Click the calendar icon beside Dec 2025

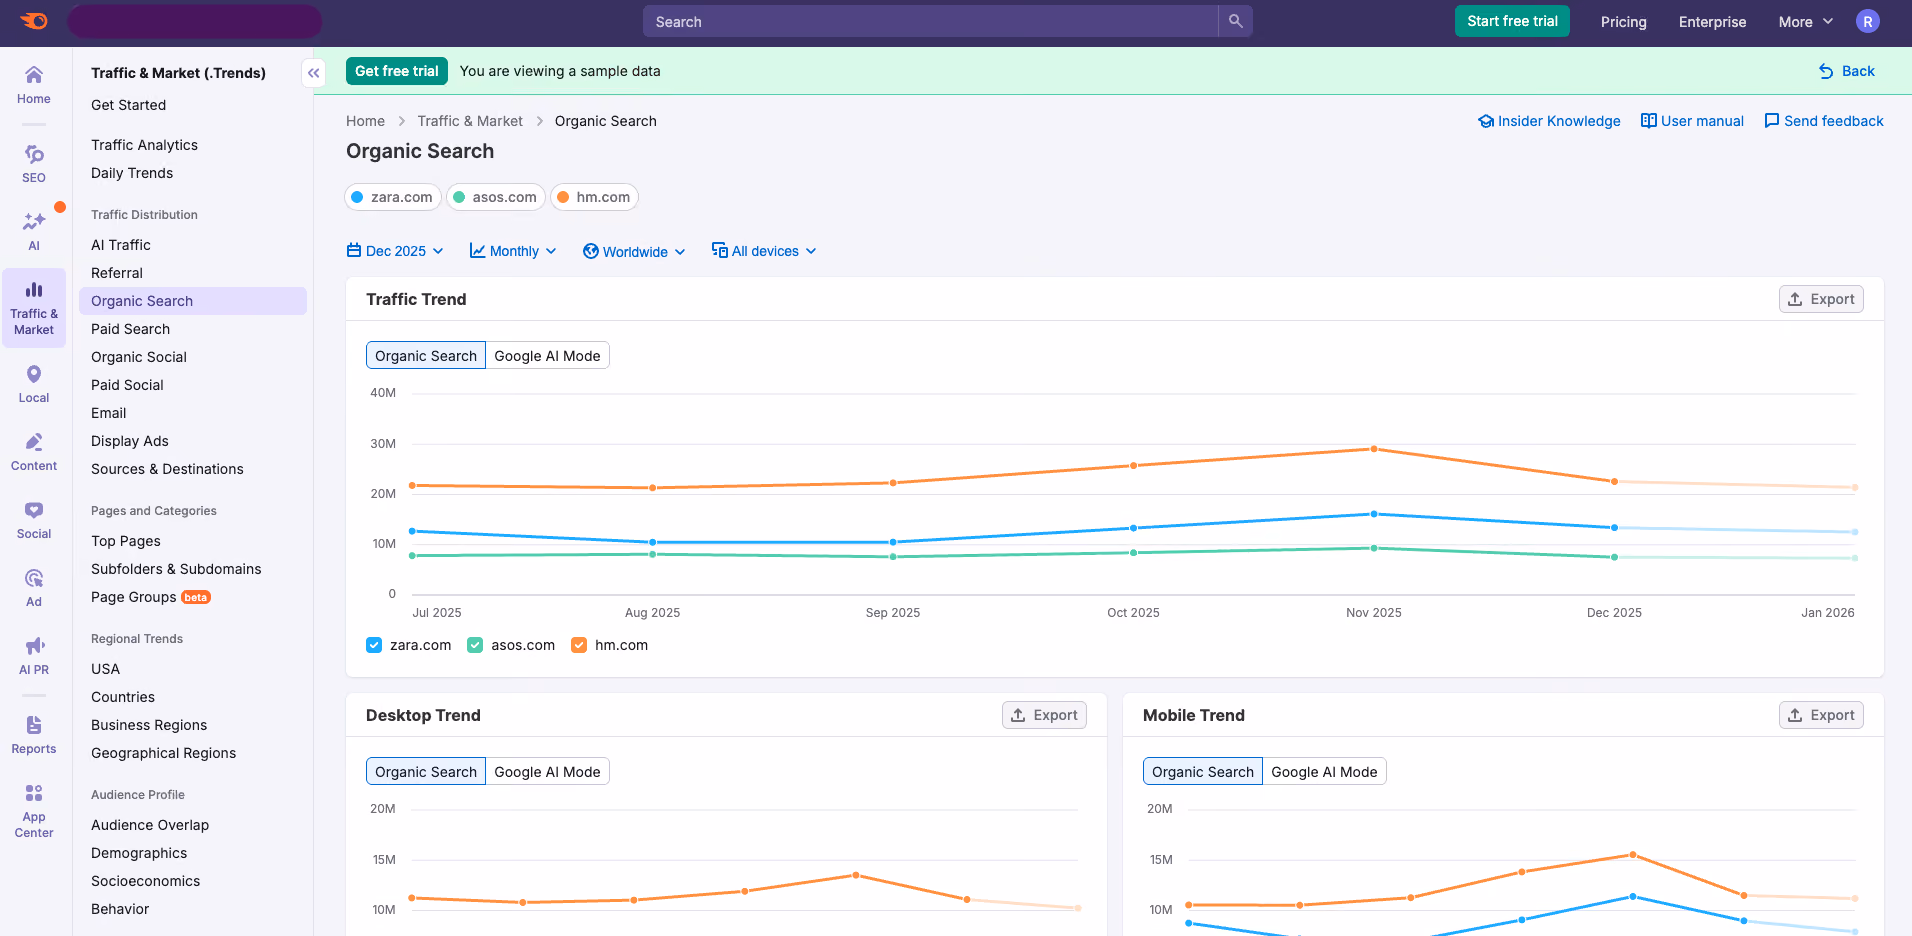[x=354, y=250]
